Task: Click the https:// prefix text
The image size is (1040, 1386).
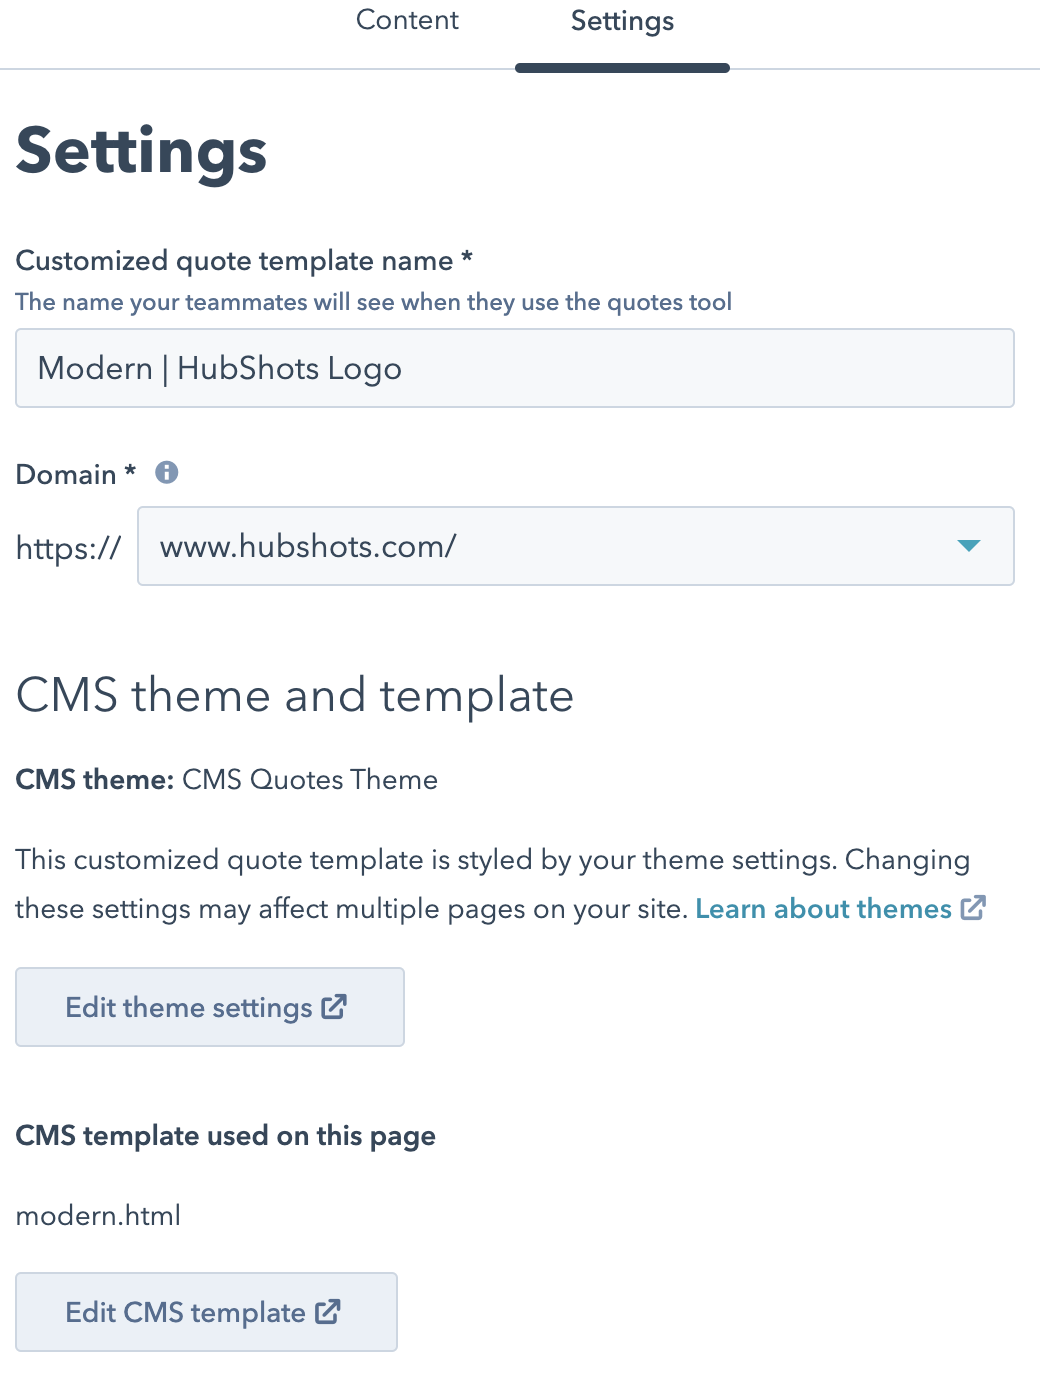Action: (x=68, y=548)
